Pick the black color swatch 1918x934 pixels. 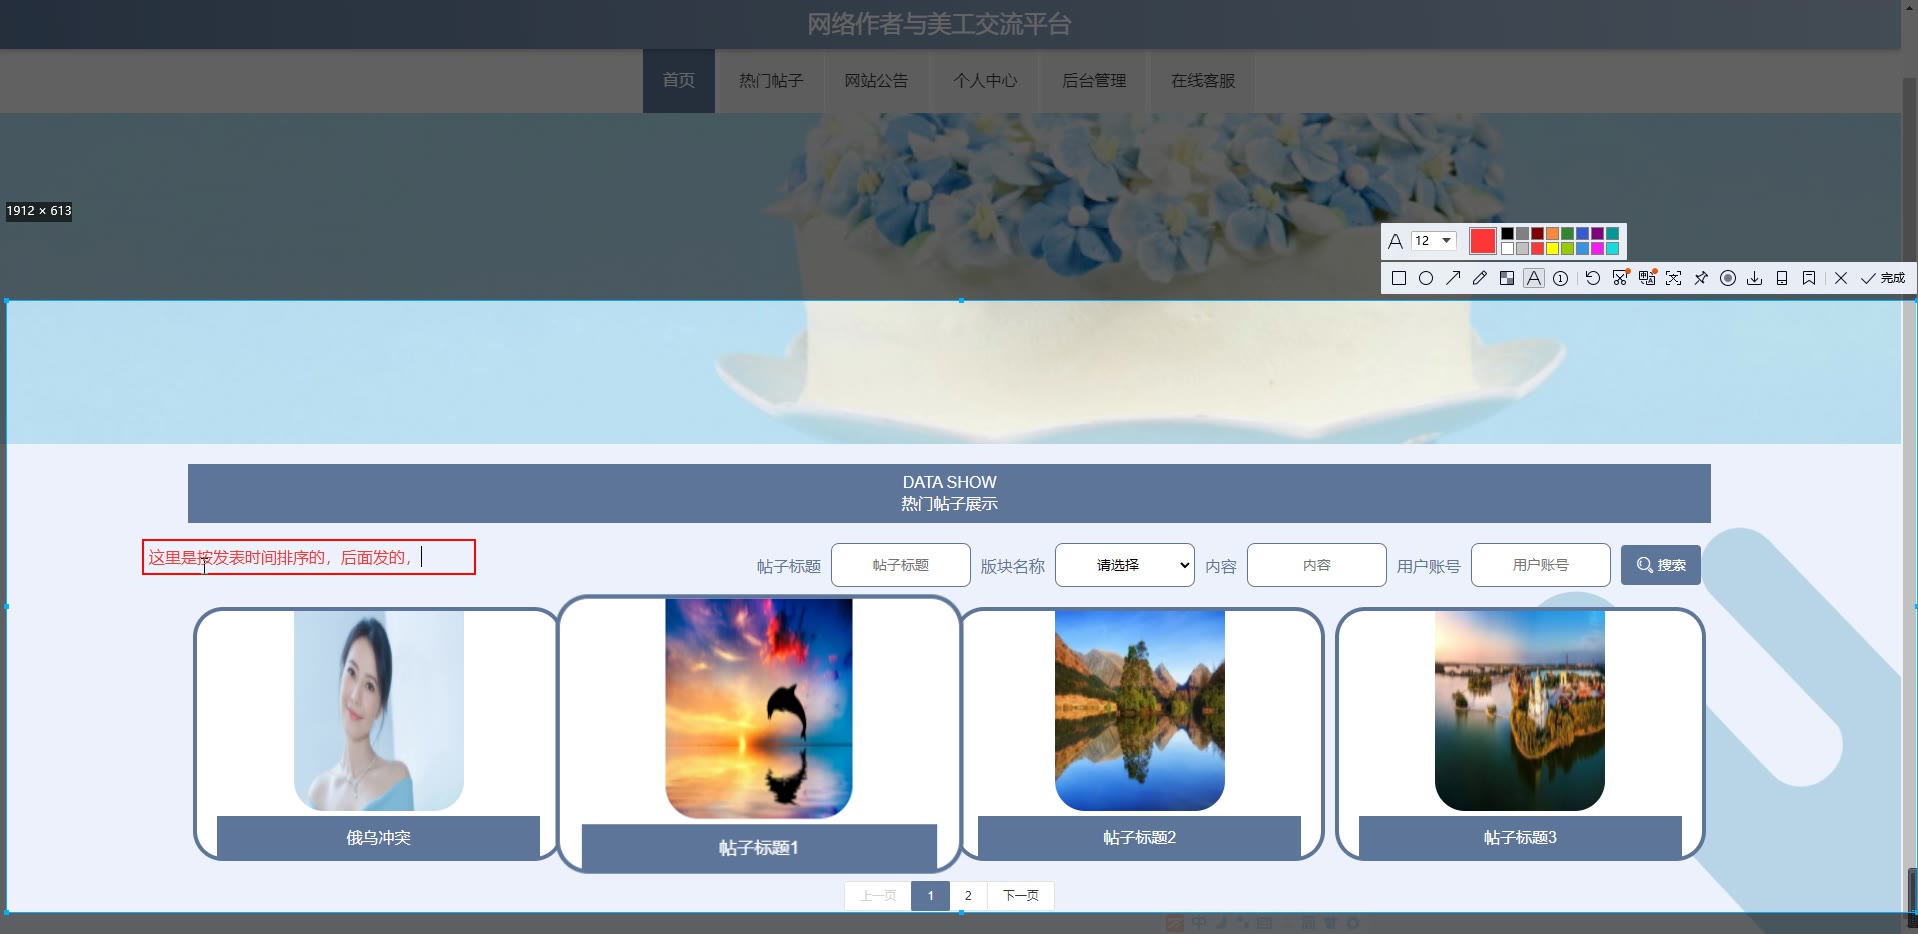pyautogui.click(x=1507, y=234)
